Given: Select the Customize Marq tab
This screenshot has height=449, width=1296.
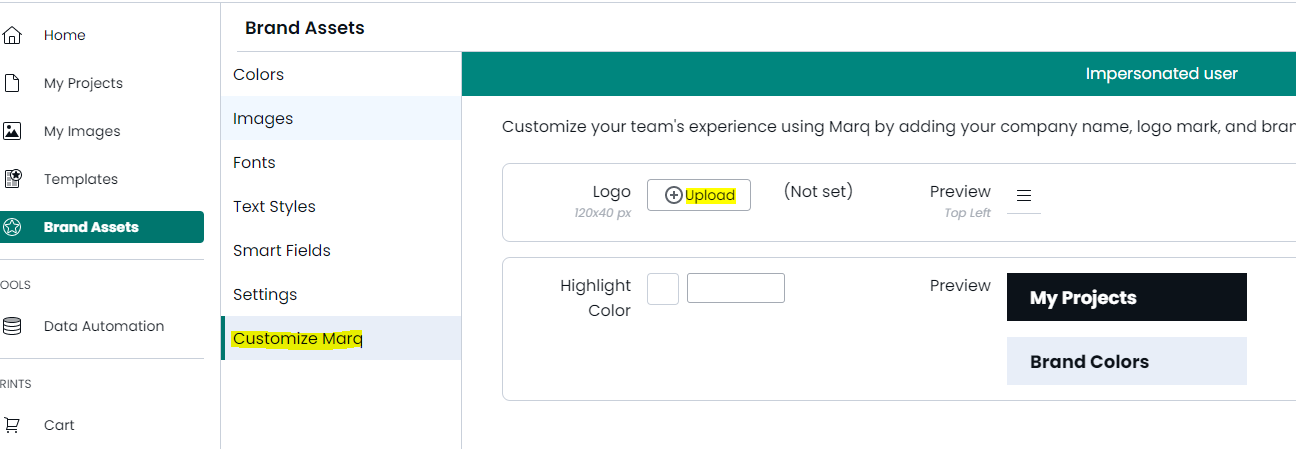Looking at the screenshot, I should click(x=298, y=339).
